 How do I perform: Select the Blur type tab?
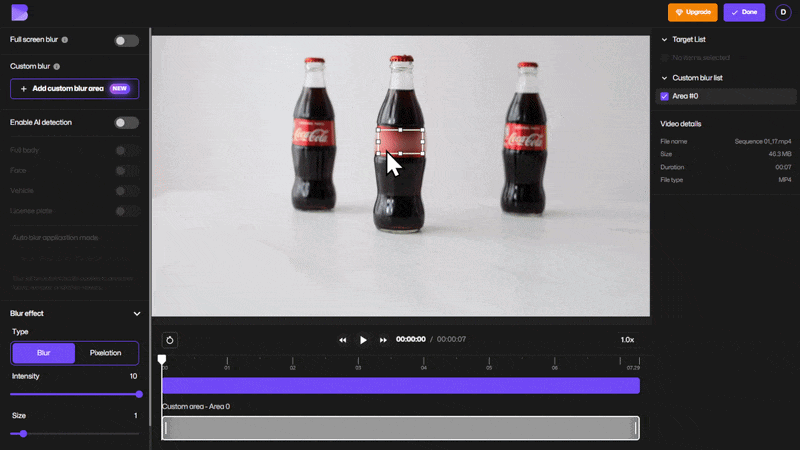pos(43,353)
